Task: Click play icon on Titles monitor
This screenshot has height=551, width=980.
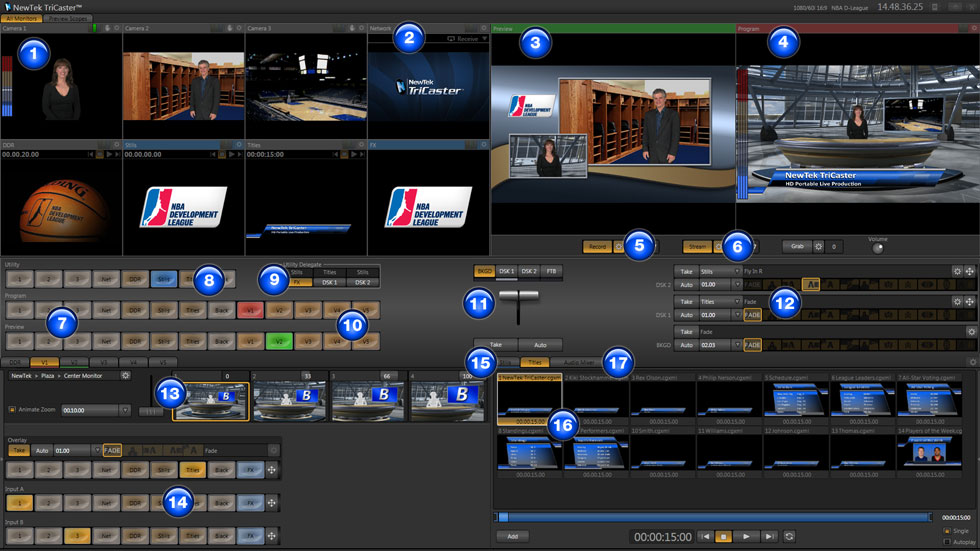Action: 354,154
